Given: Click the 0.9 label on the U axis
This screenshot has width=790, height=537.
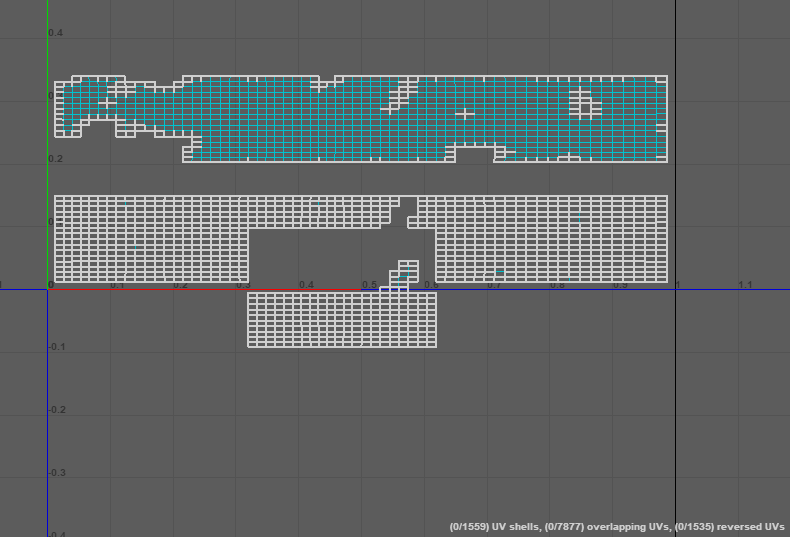Looking at the screenshot, I should (620, 286).
